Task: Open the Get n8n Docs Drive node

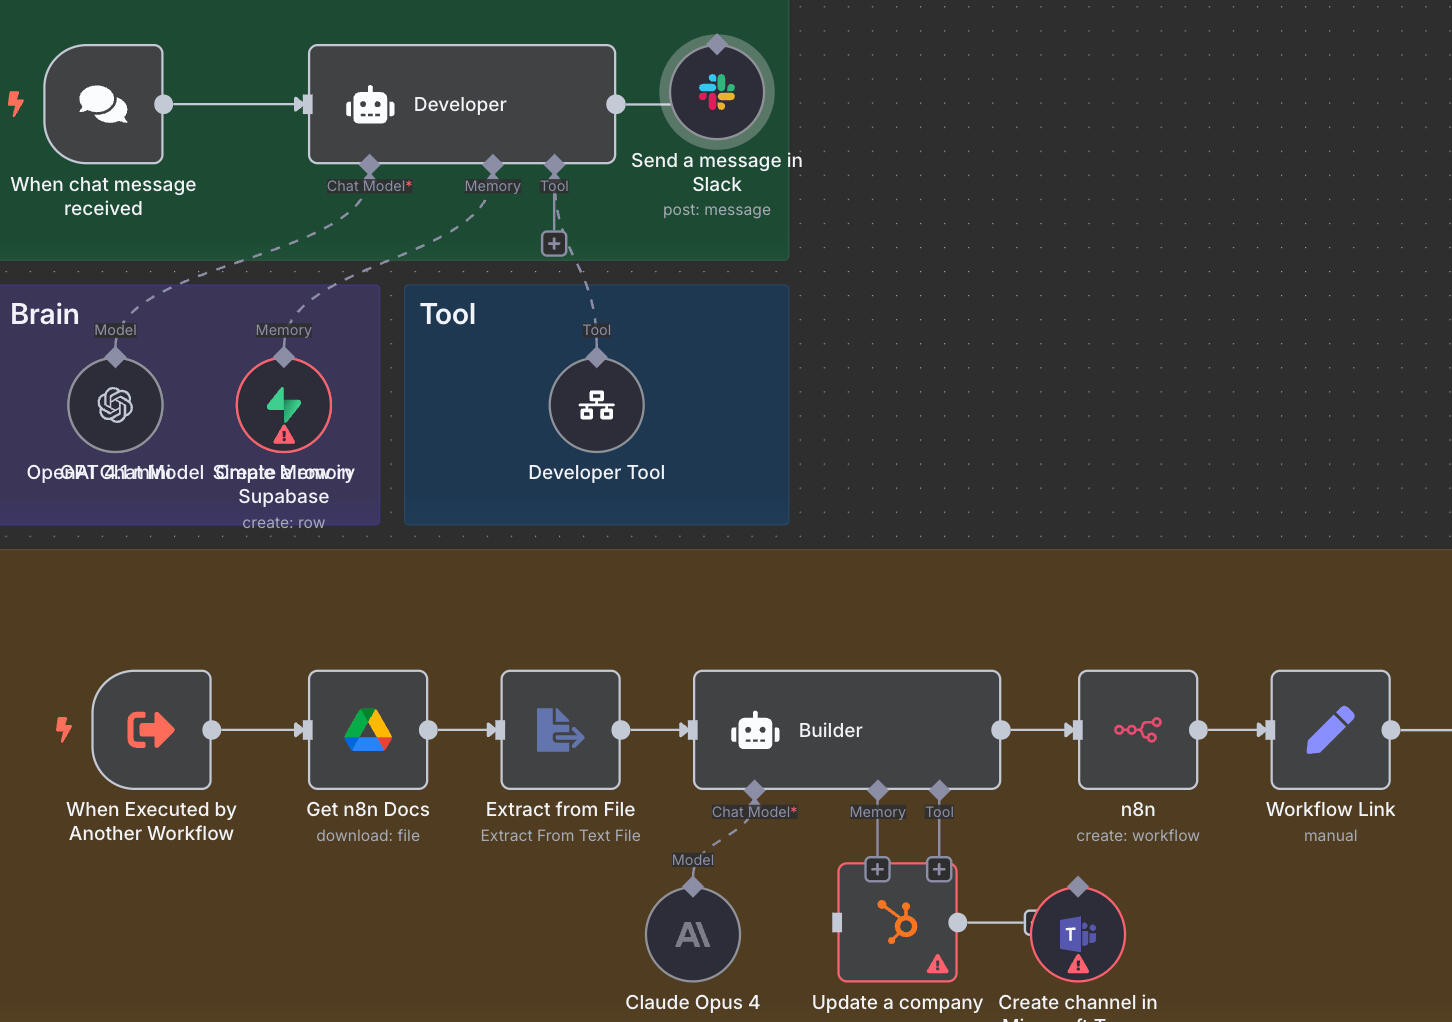Action: point(368,730)
